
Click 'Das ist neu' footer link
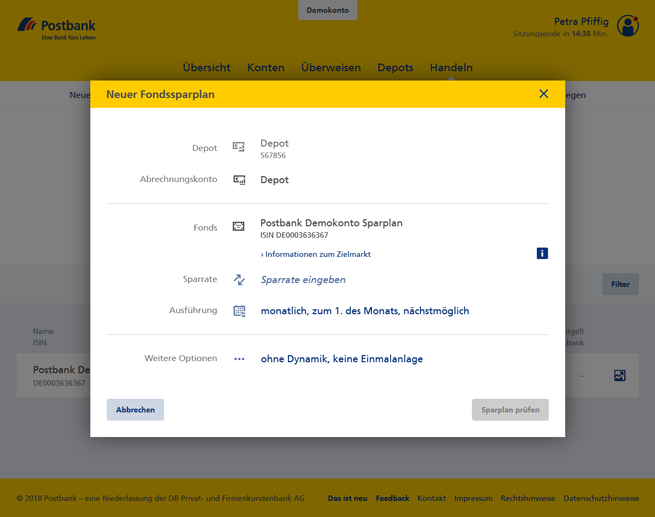point(348,498)
